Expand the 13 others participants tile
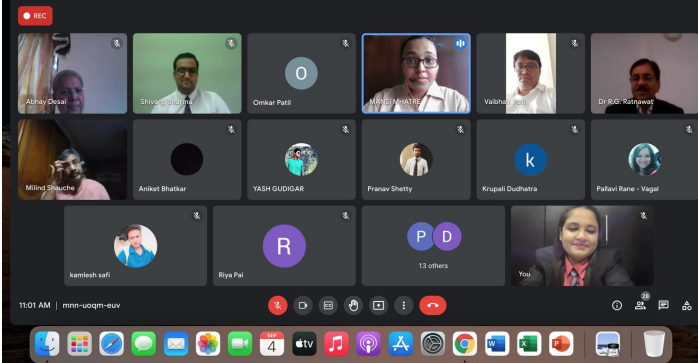Image resolution: width=698 pixels, height=363 pixels. [433, 246]
